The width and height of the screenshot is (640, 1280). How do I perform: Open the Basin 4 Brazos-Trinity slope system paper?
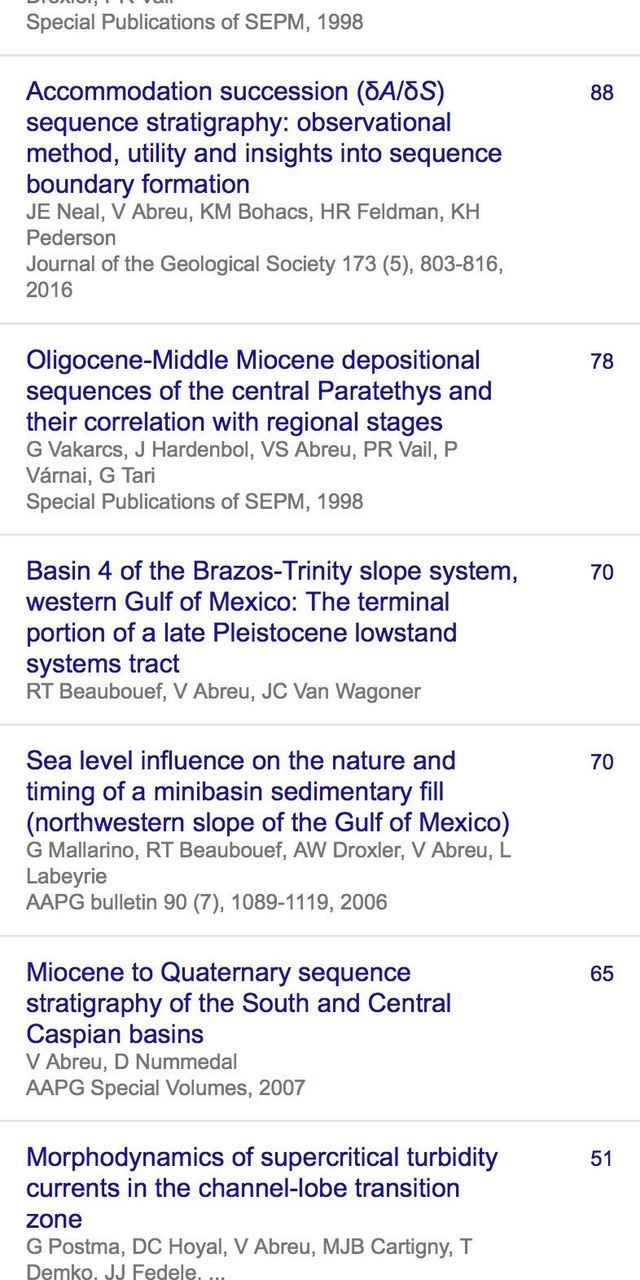pos(272,617)
